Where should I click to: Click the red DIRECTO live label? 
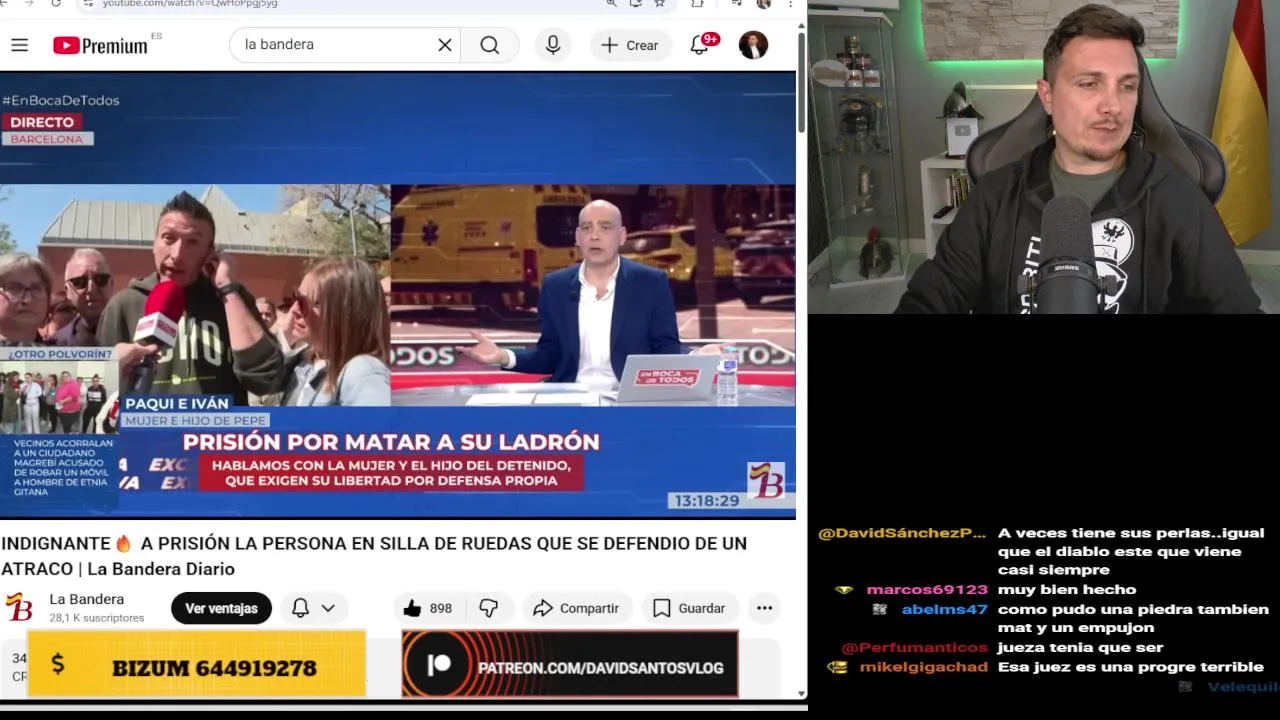42,122
